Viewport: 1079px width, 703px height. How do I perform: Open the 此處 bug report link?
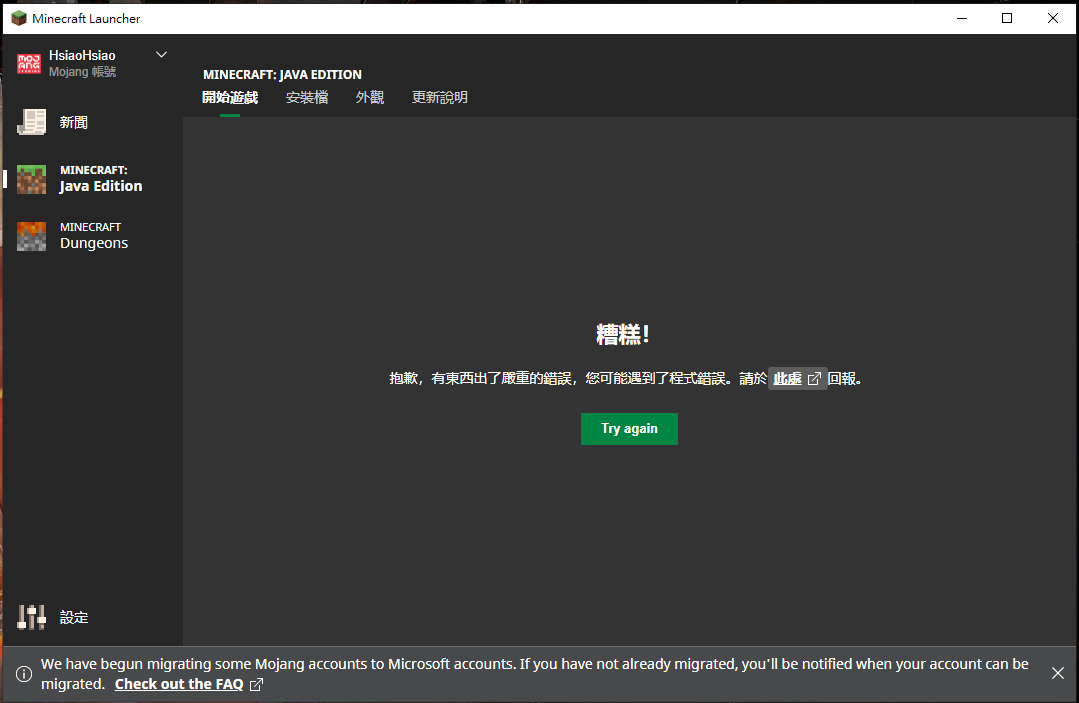pos(787,378)
